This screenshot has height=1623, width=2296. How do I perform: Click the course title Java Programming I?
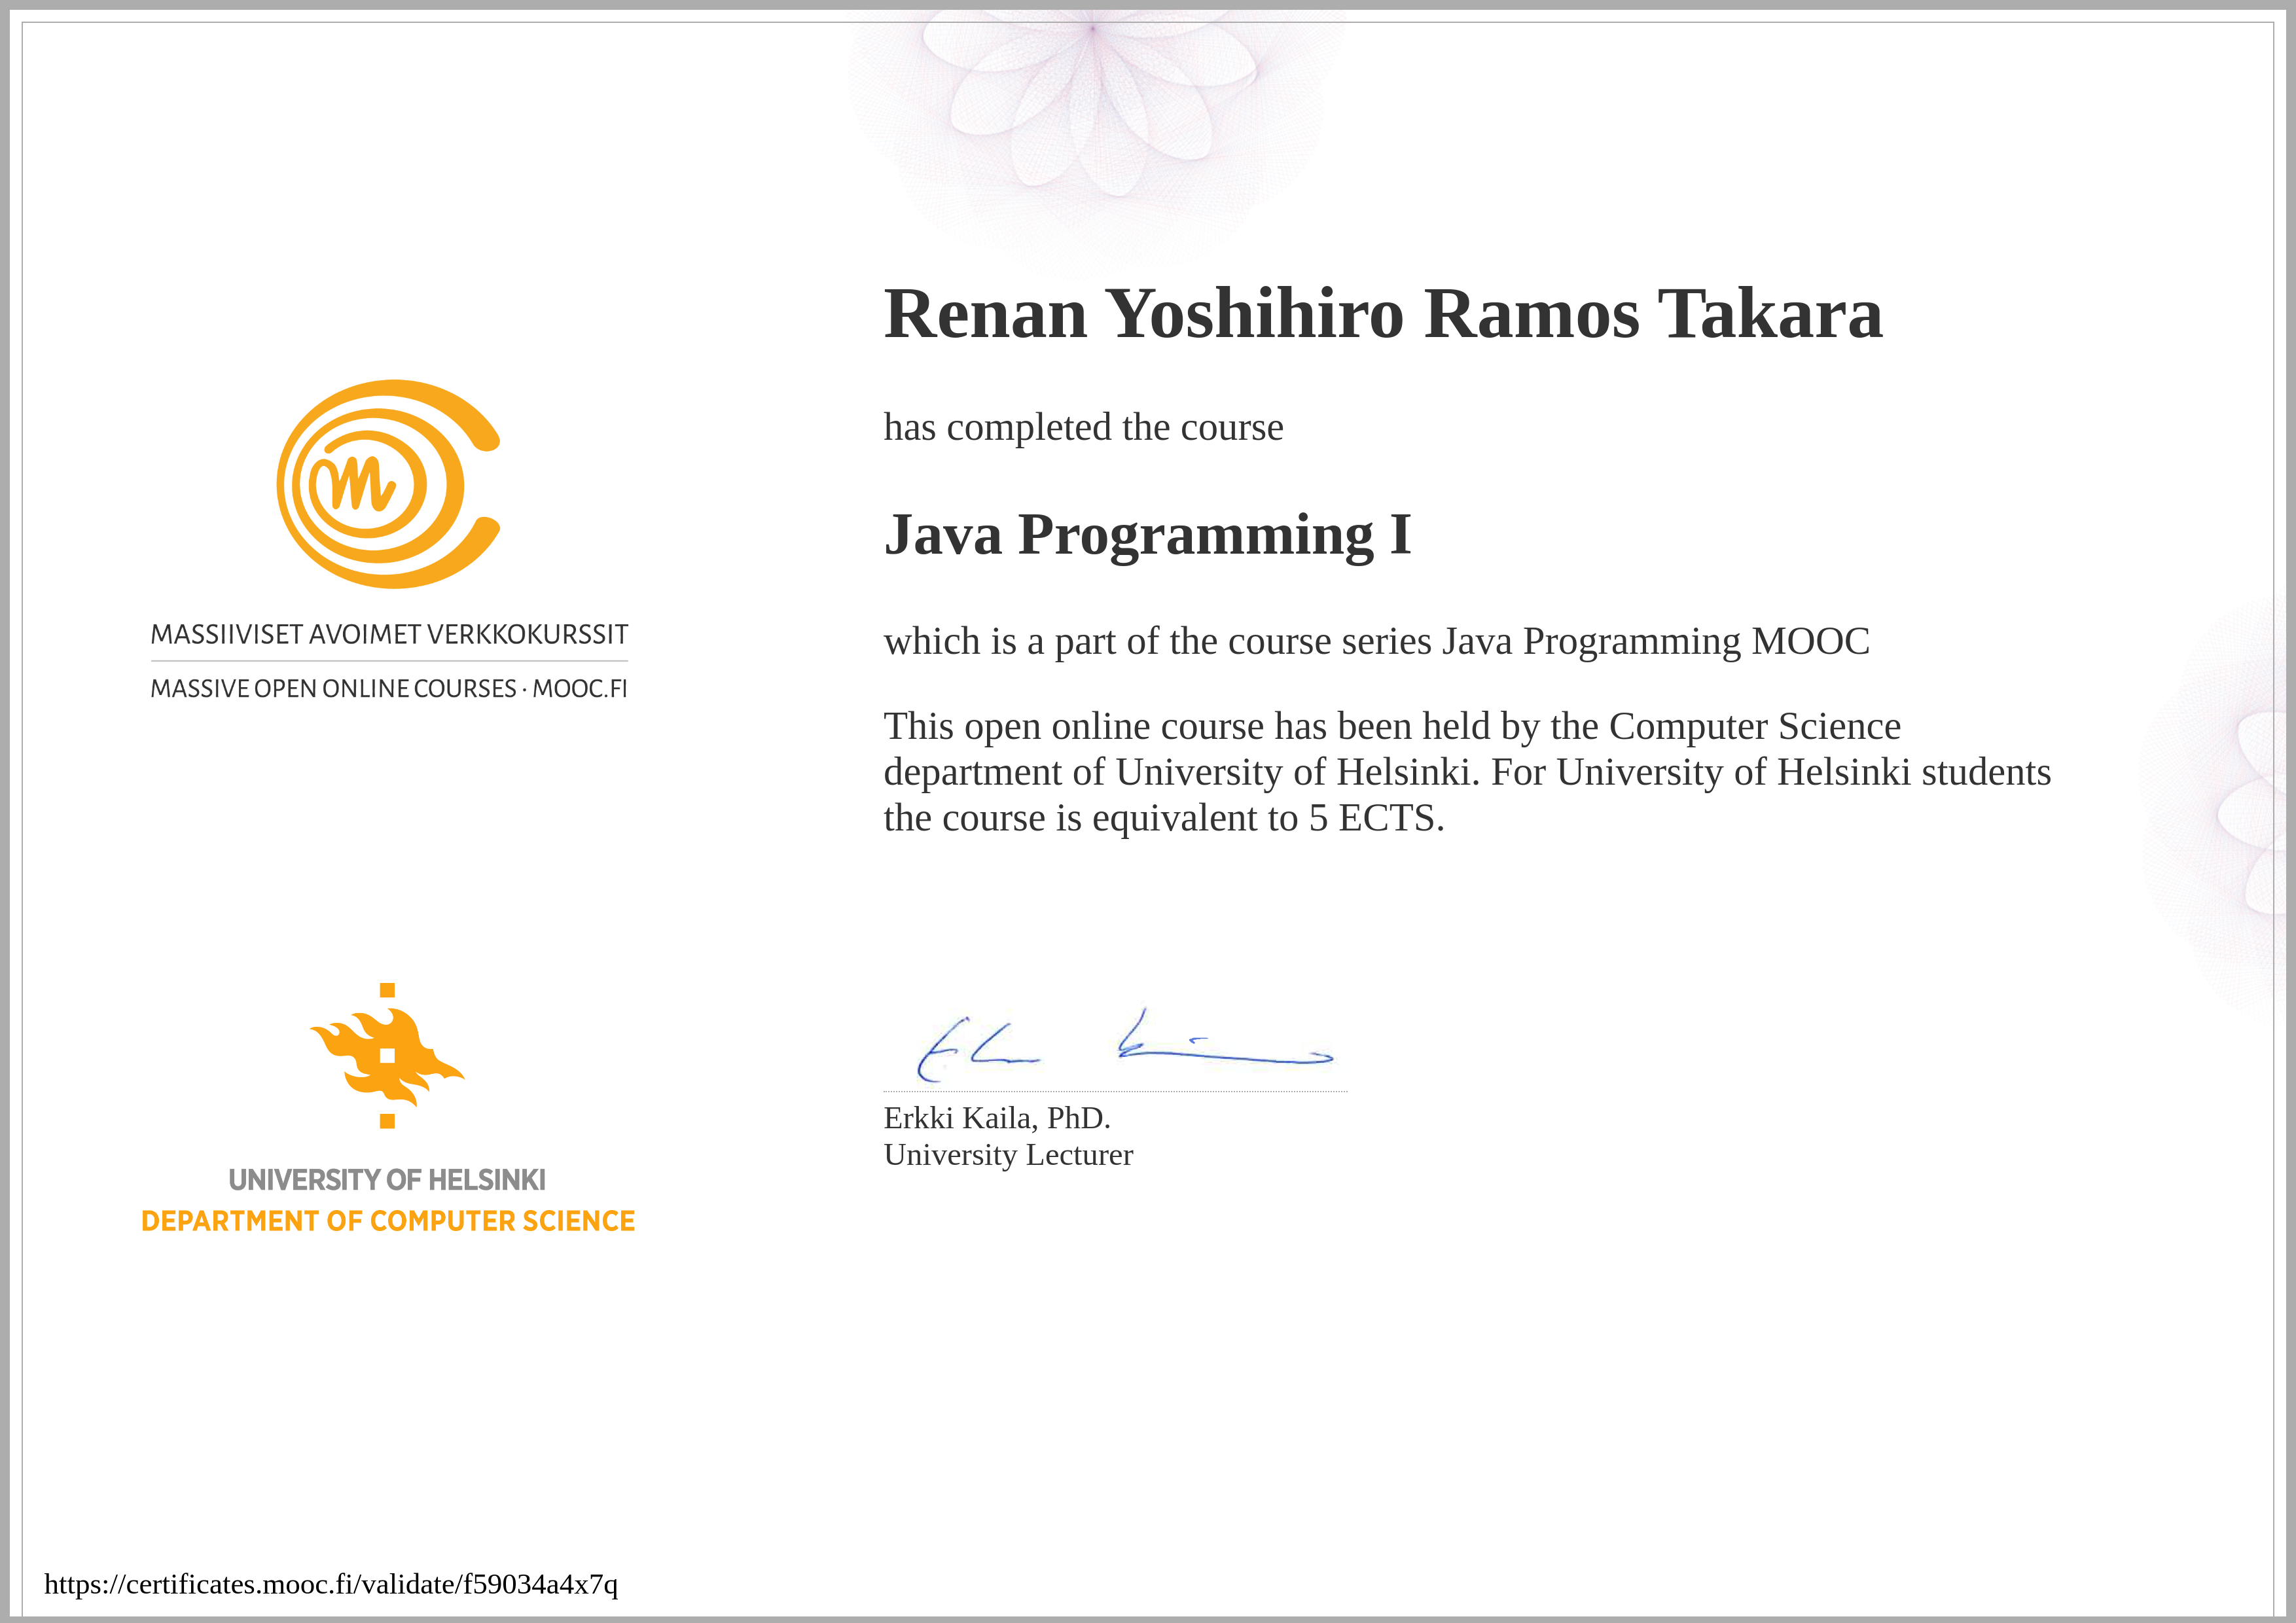[x=1147, y=535]
